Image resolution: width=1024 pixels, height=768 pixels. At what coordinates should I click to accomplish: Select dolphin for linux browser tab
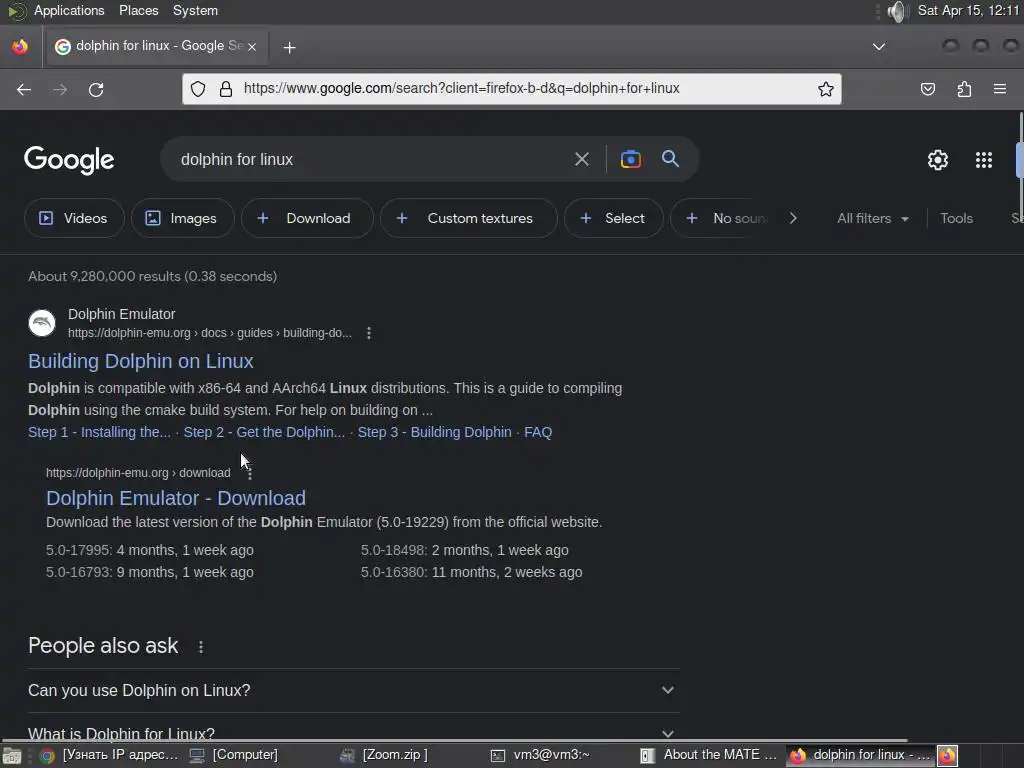[x=157, y=46]
